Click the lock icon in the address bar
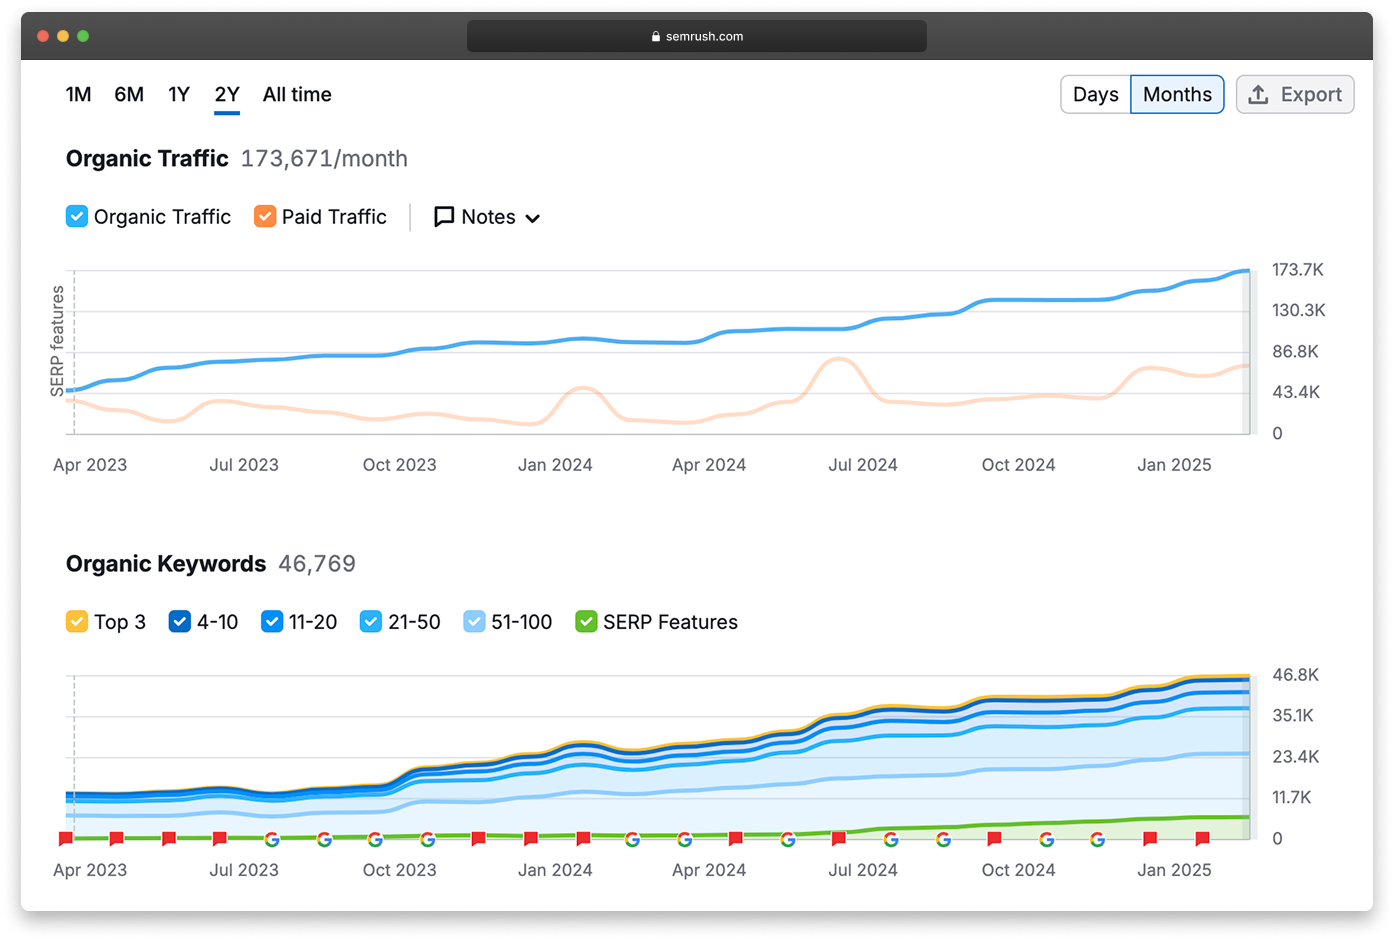The image size is (1394, 941). [x=656, y=37]
